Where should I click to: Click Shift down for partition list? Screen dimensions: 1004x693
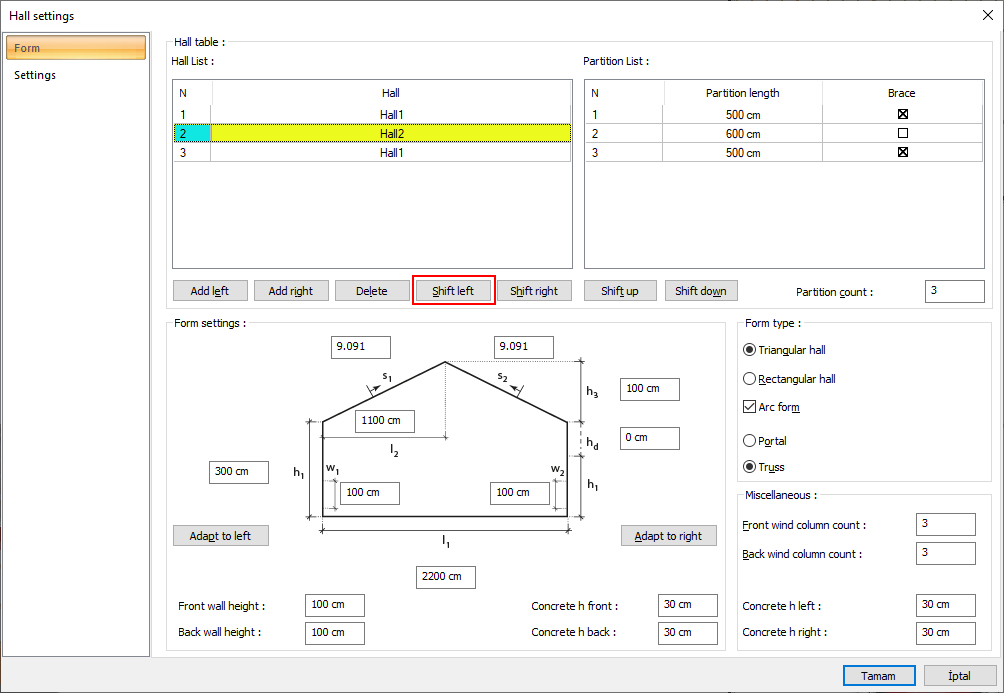700,291
